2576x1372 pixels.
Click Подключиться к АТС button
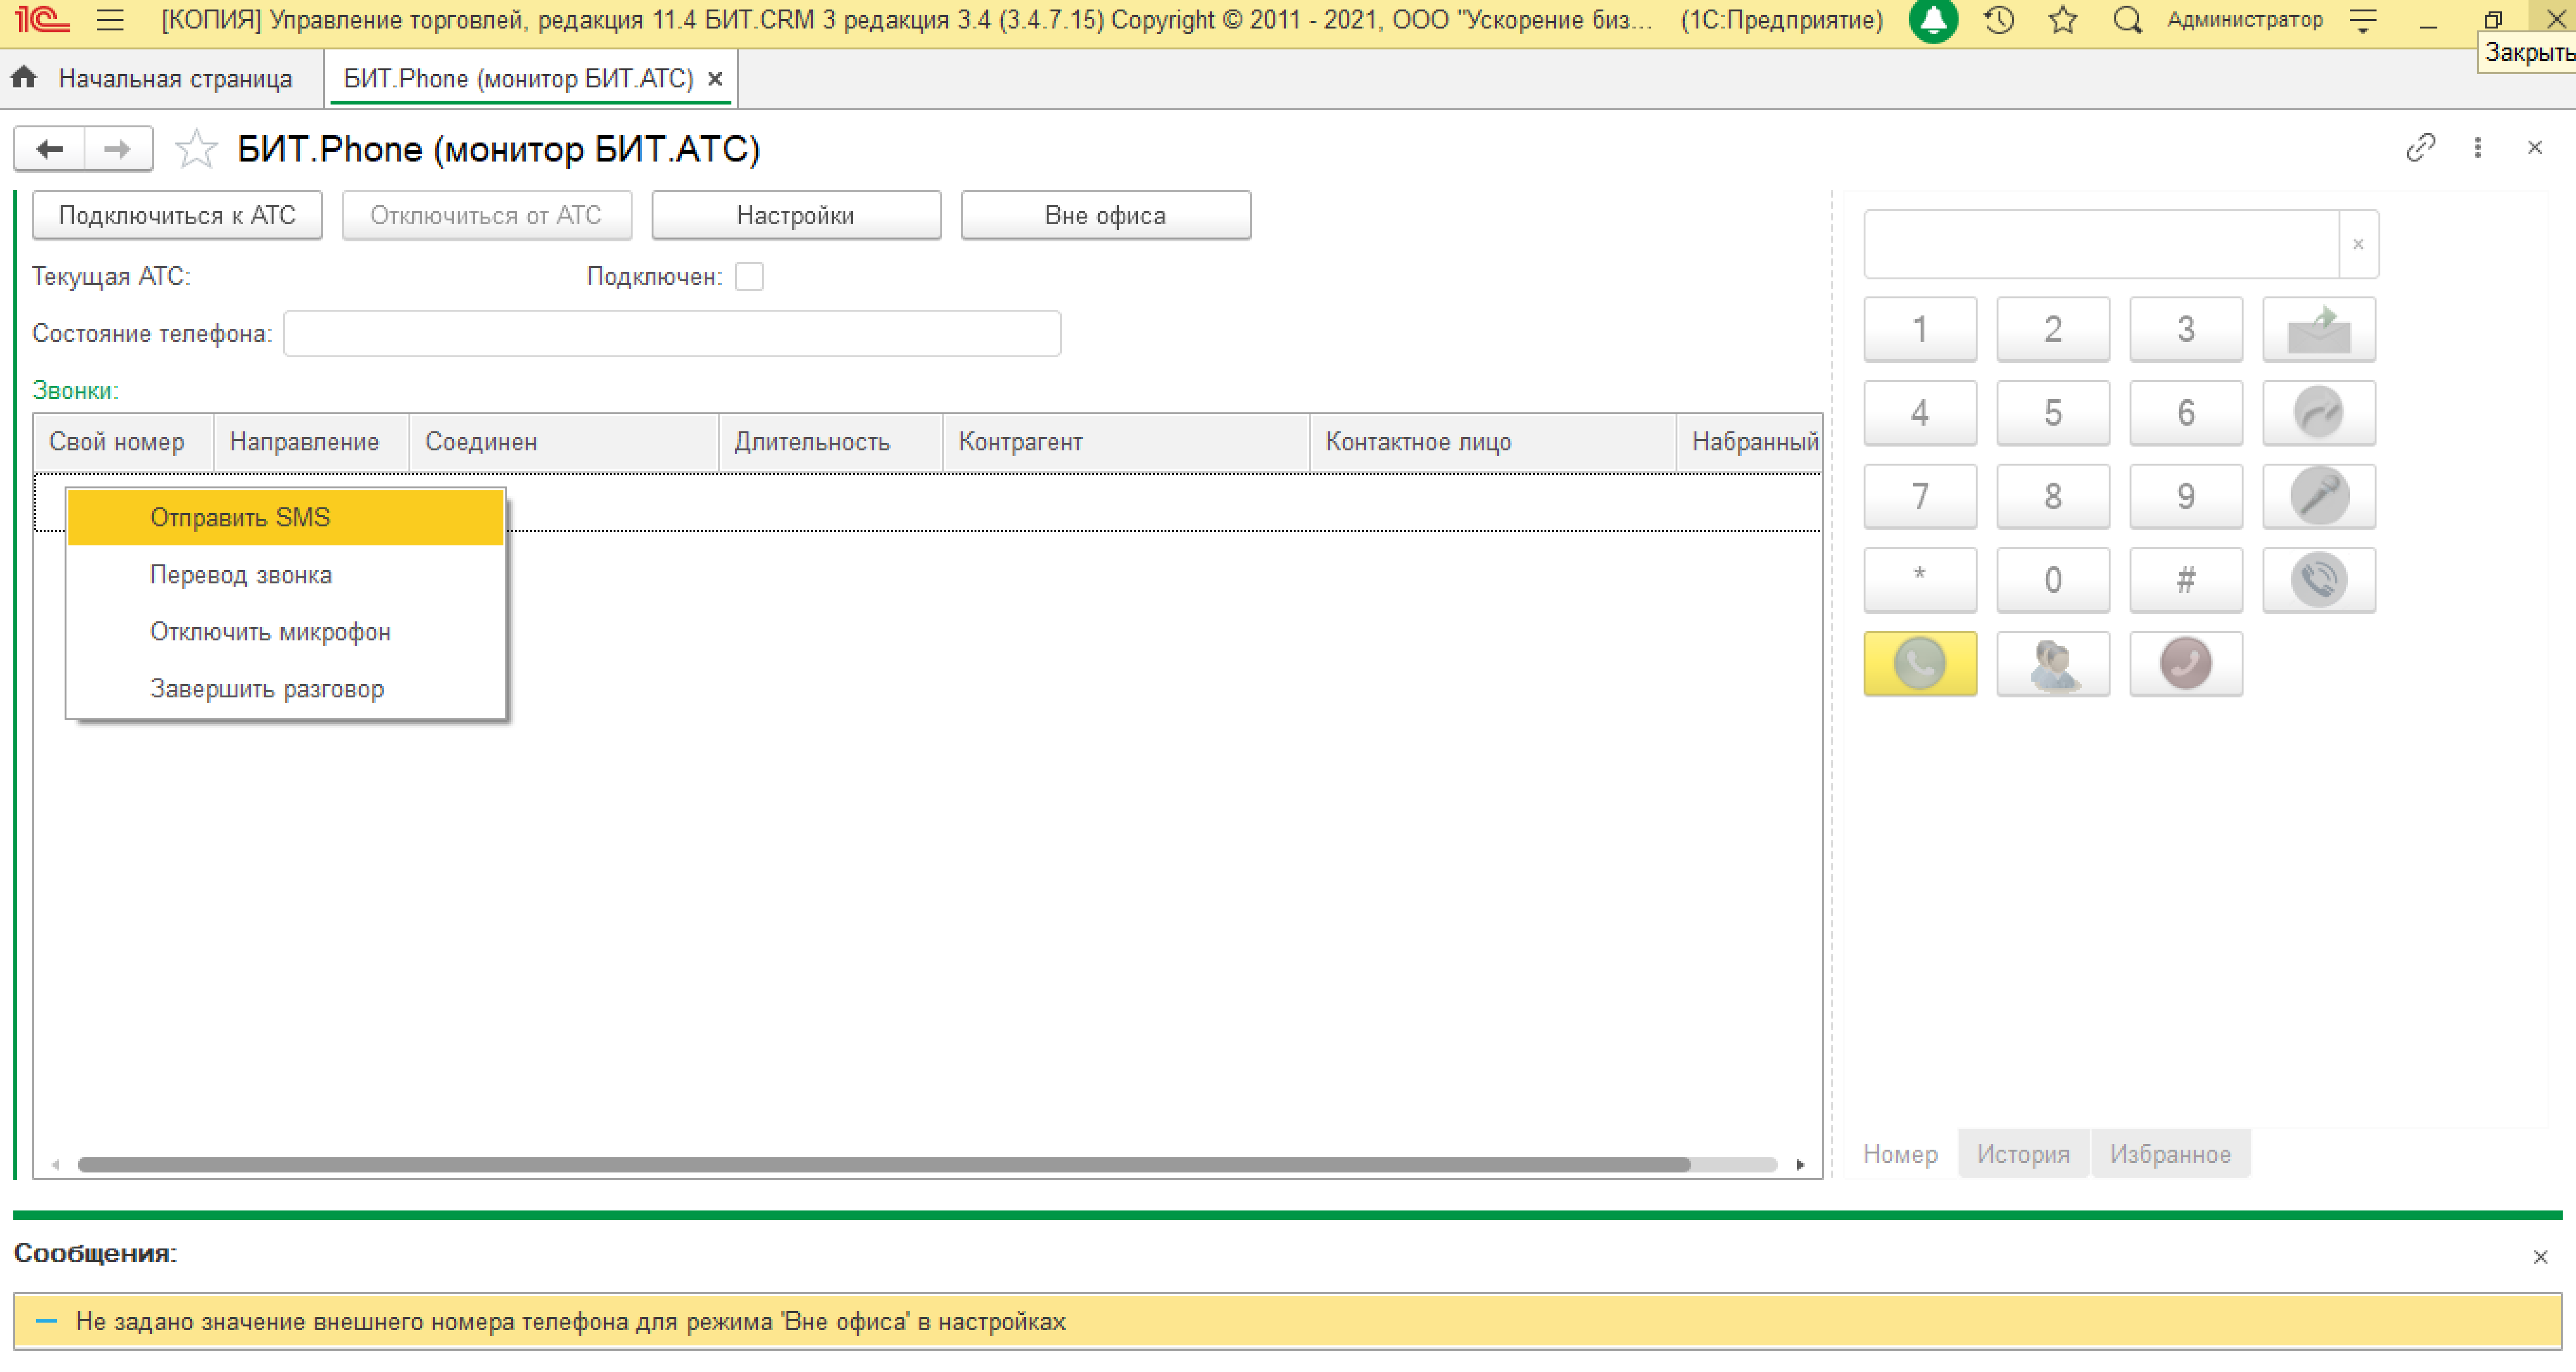pyautogui.click(x=177, y=215)
